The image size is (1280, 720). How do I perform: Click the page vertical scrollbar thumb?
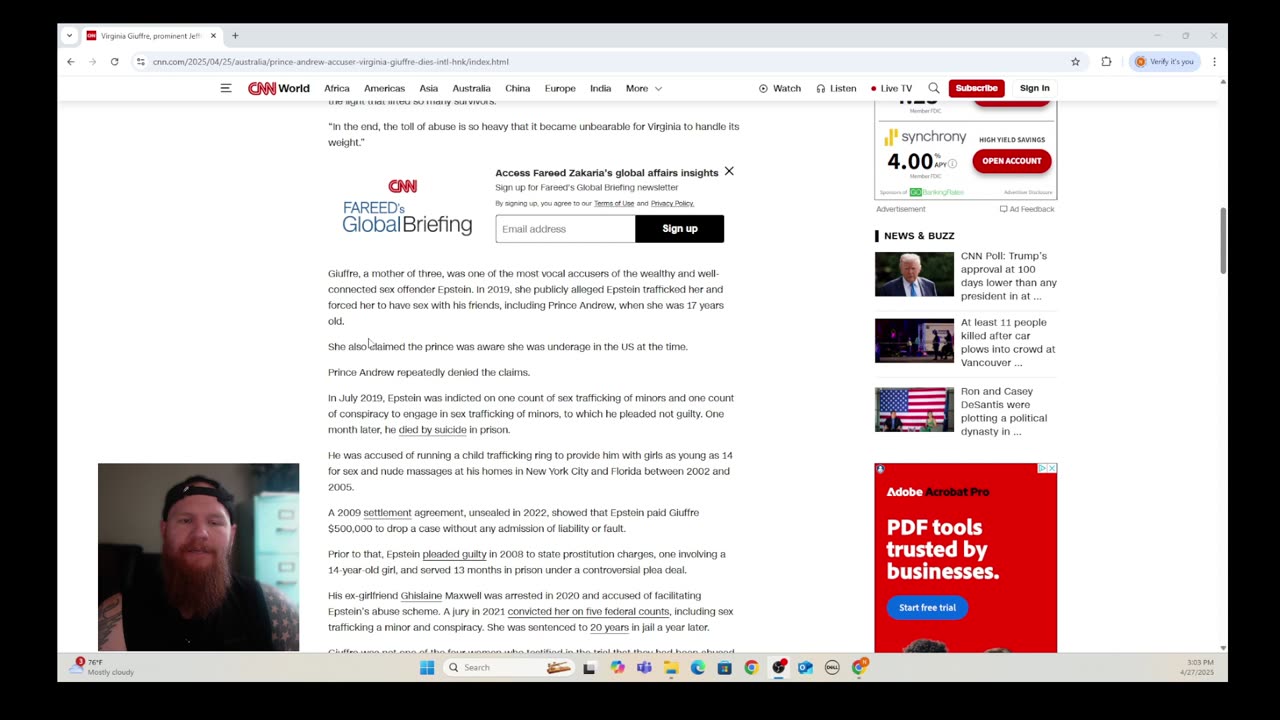pyautogui.click(x=1222, y=240)
